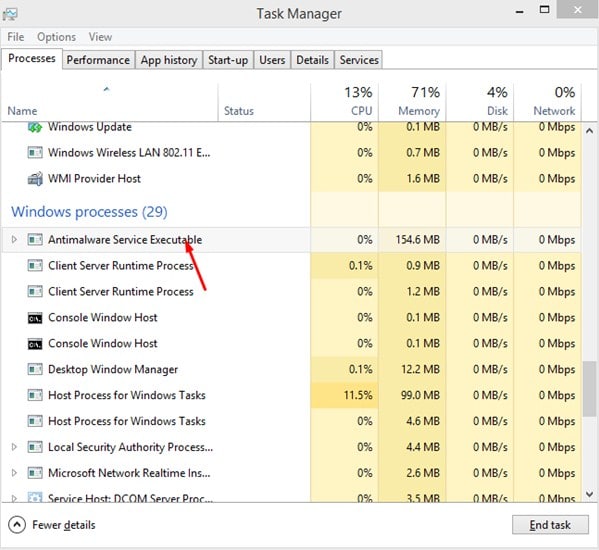Select the Desktop Window Manager process
Image resolution: width=599 pixels, height=550 pixels.
click(291, 369)
